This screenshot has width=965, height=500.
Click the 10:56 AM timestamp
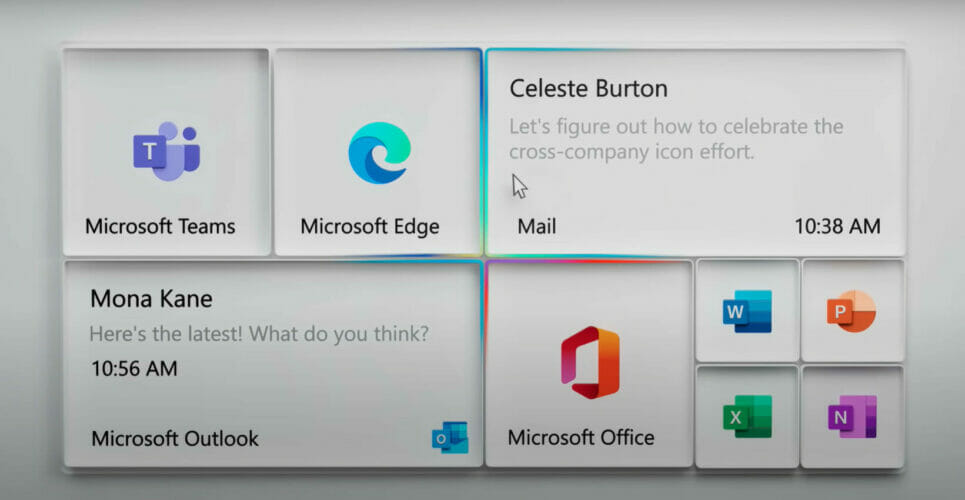(x=134, y=369)
